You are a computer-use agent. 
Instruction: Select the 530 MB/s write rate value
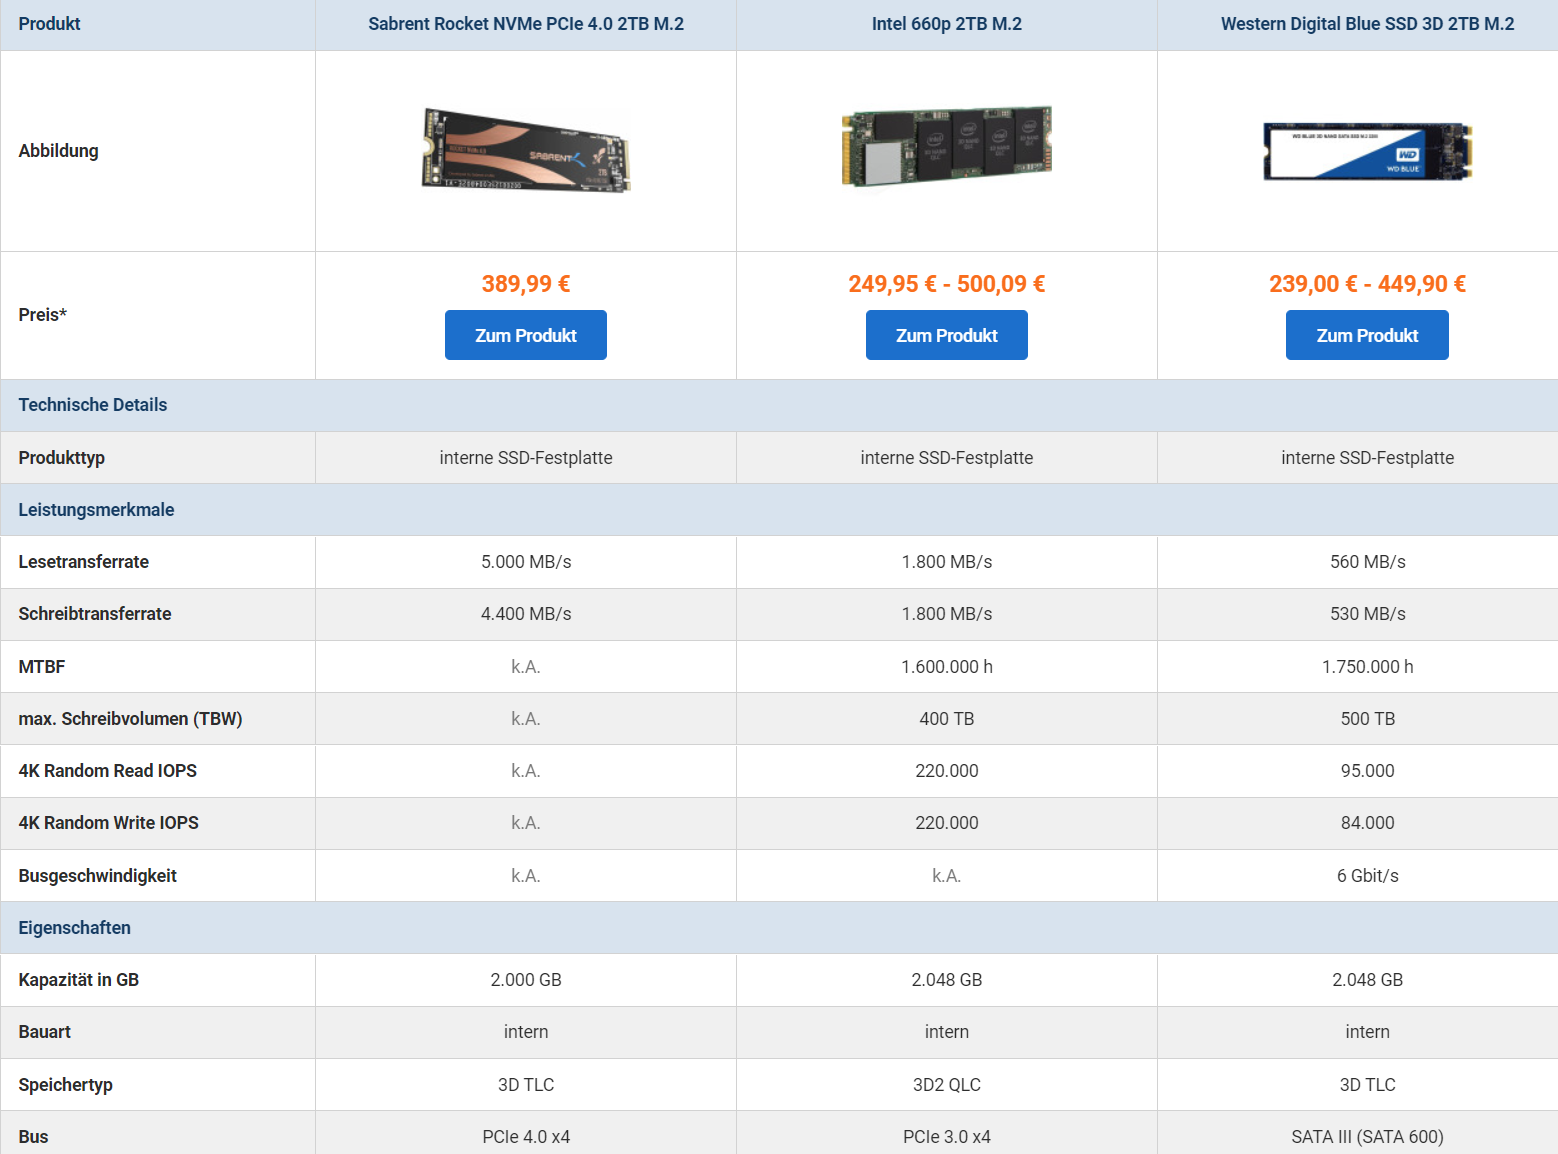pos(1367,614)
